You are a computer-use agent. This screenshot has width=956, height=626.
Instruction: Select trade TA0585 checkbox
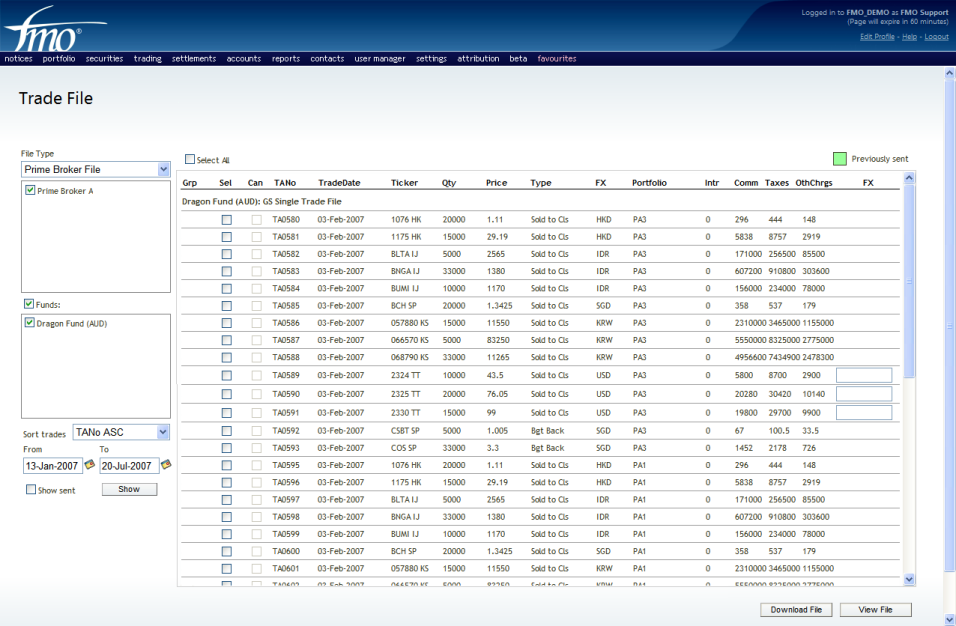coord(227,305)
